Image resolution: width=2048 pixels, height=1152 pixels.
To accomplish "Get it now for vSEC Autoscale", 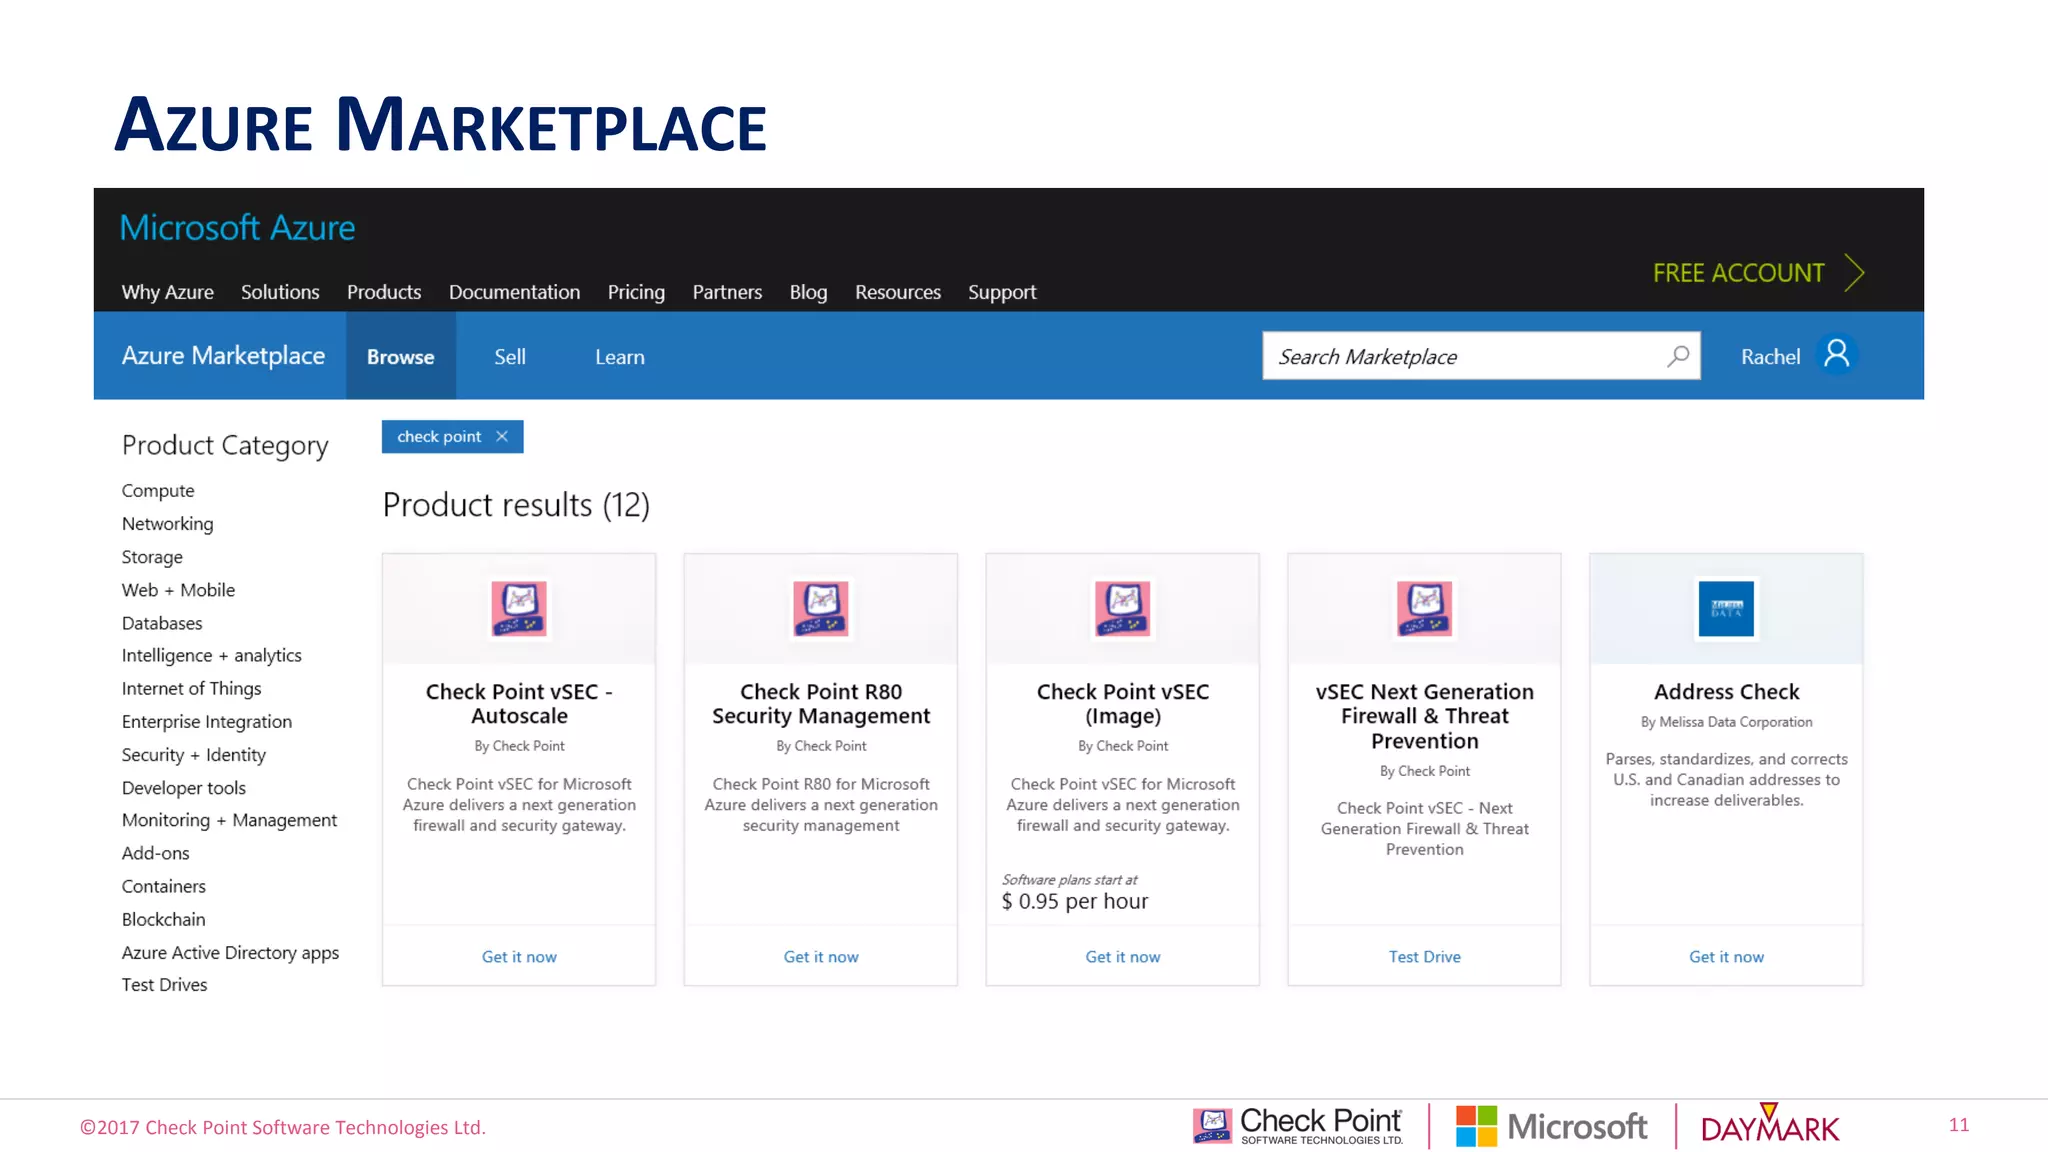I will click(x=519, y=956).
